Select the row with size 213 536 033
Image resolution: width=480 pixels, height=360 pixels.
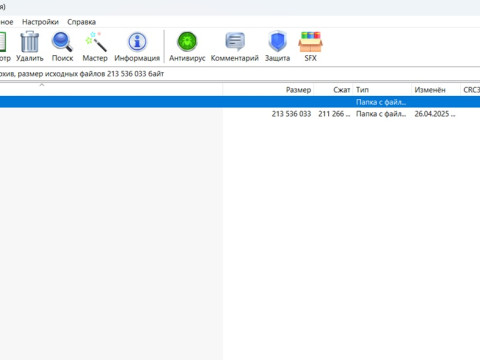click(240, 114)
